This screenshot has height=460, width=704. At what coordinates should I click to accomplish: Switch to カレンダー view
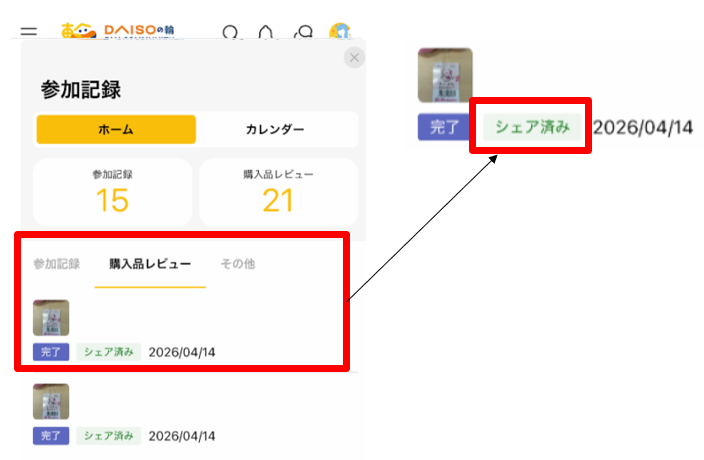(275, 129)
